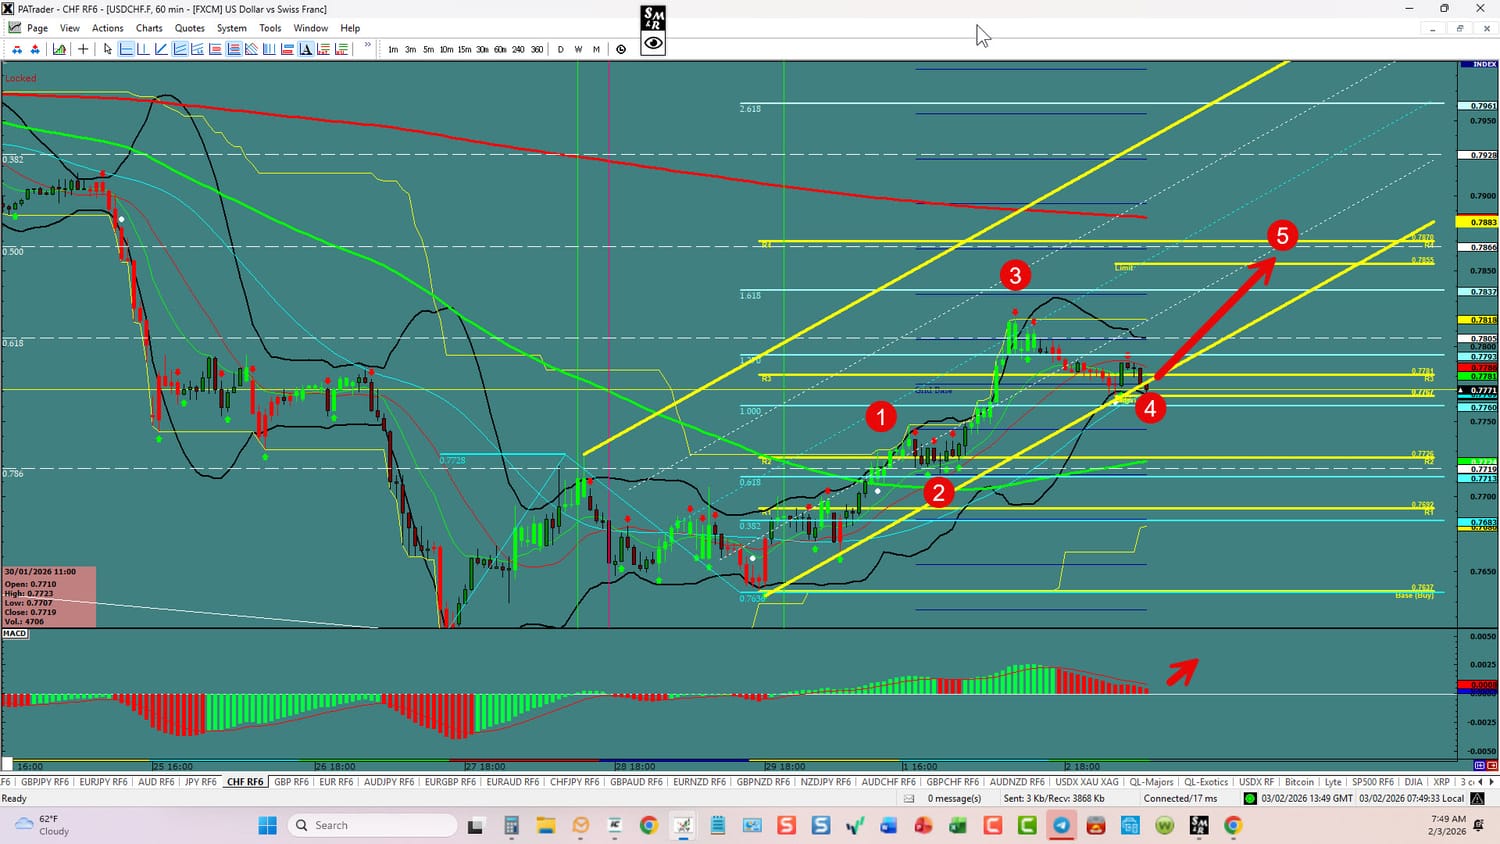Pick the diagonal trend line tool

161,49
